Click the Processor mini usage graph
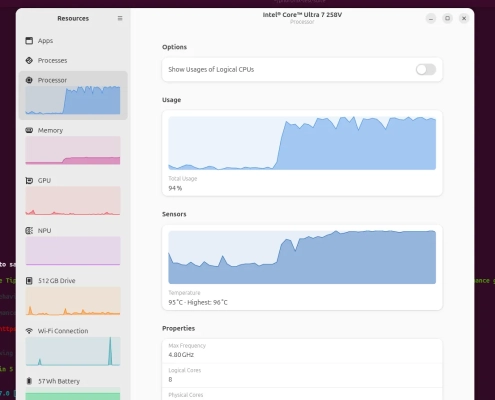The height and width of the screenshot is (400, 495). click(73, 100)
